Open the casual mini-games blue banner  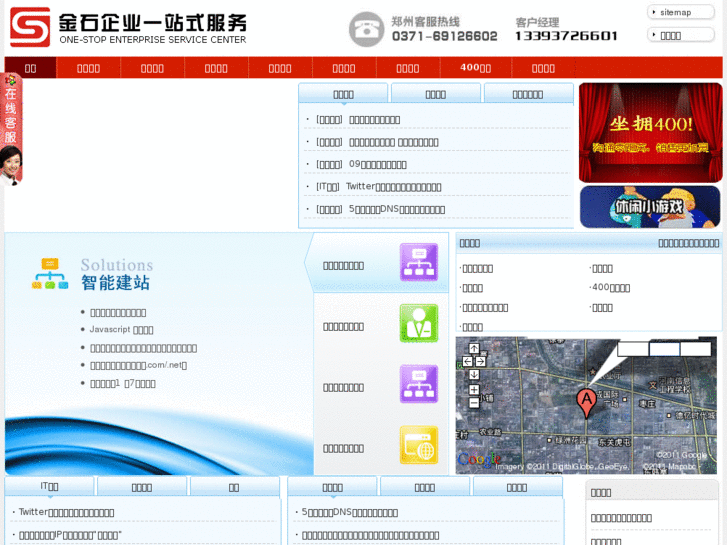[650, 207]
